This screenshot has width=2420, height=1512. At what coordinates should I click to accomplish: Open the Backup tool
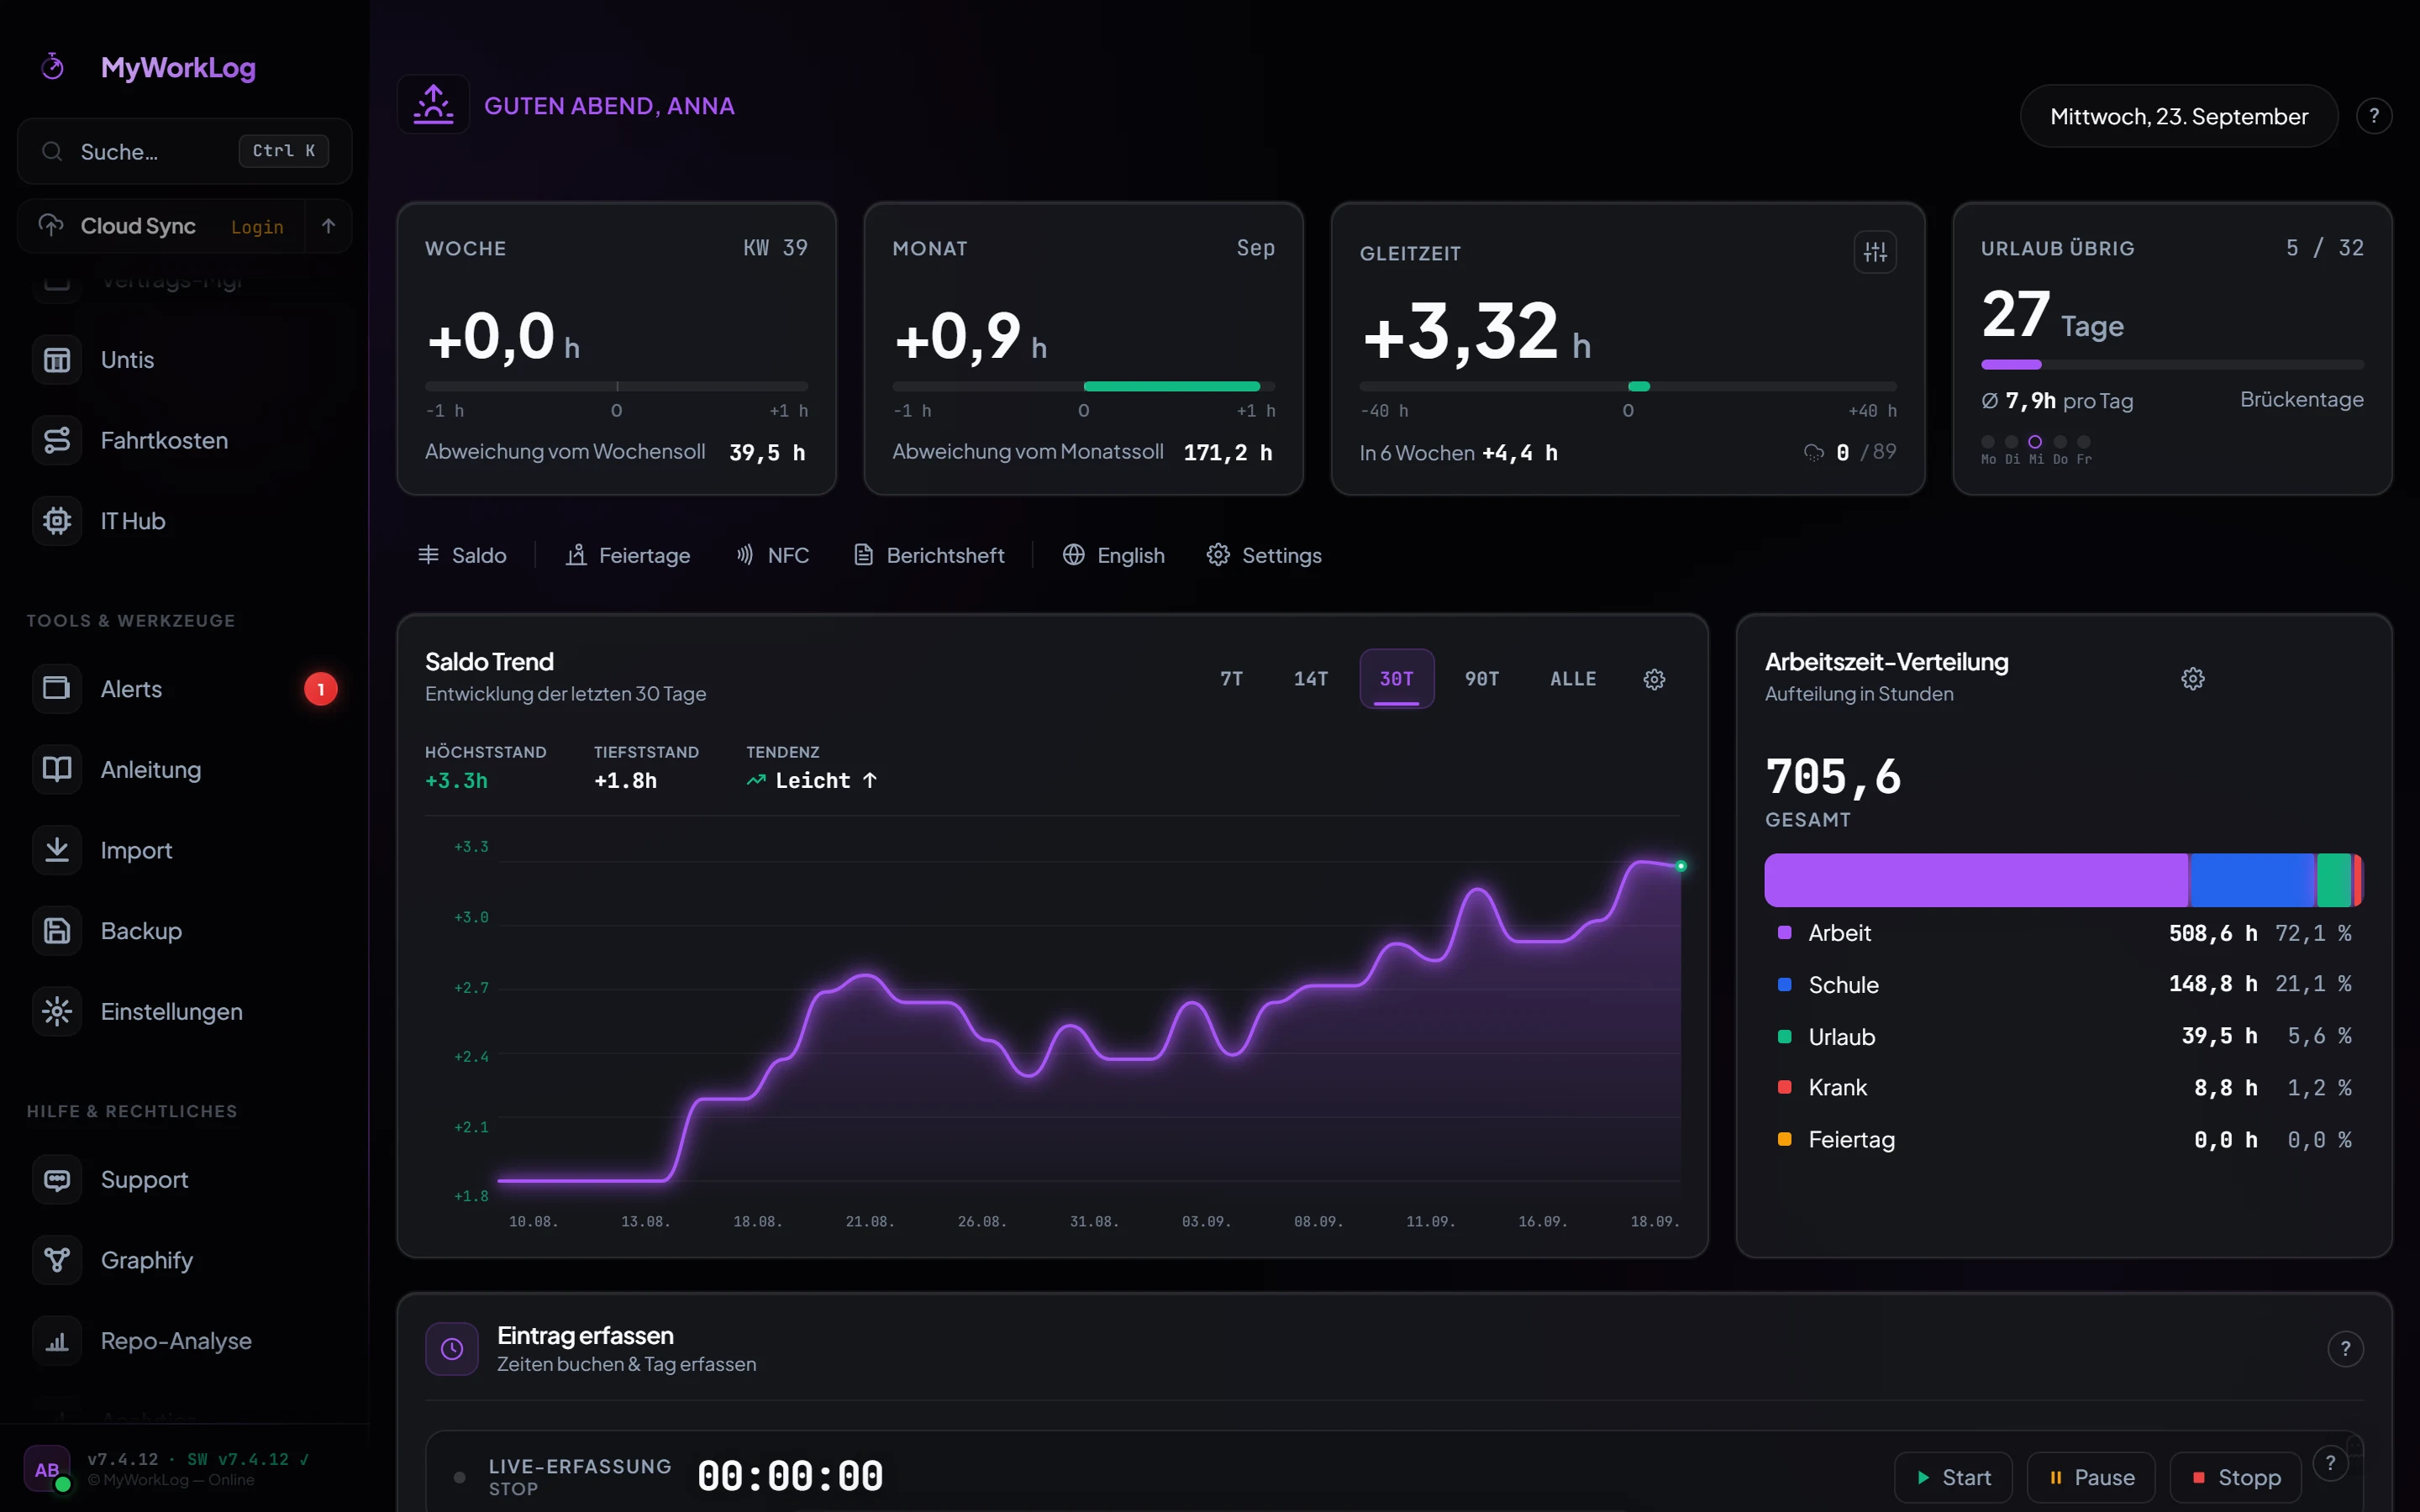[x=184, y=931]
